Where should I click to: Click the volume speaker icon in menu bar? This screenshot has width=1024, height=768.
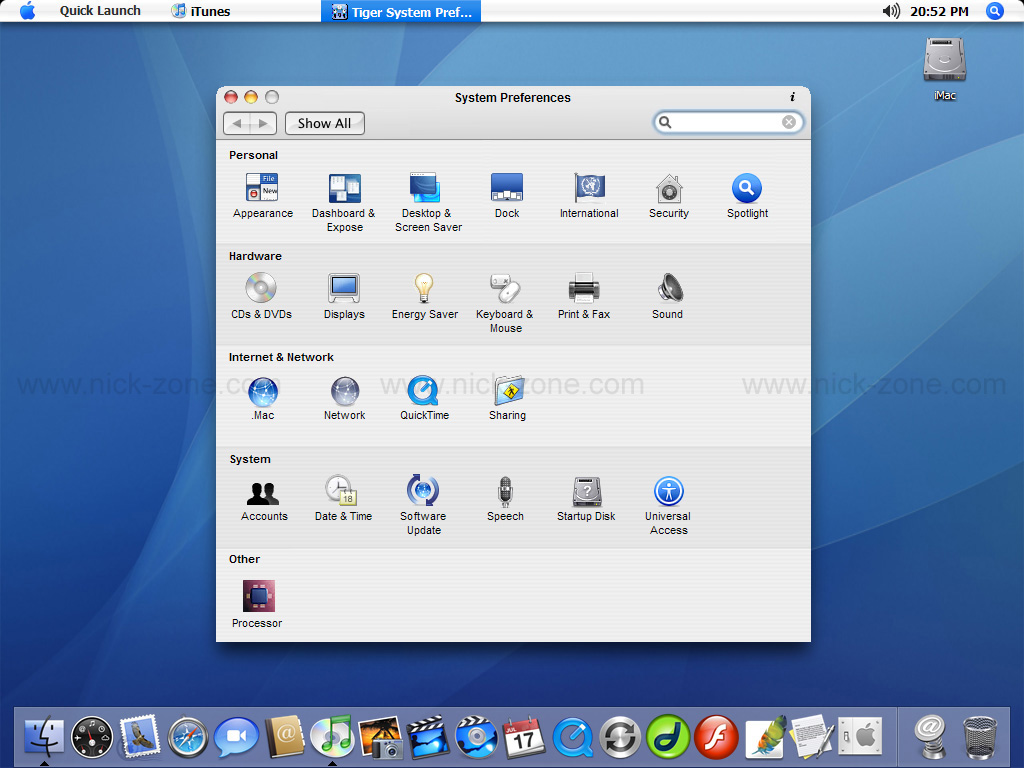tap(891, 11)
